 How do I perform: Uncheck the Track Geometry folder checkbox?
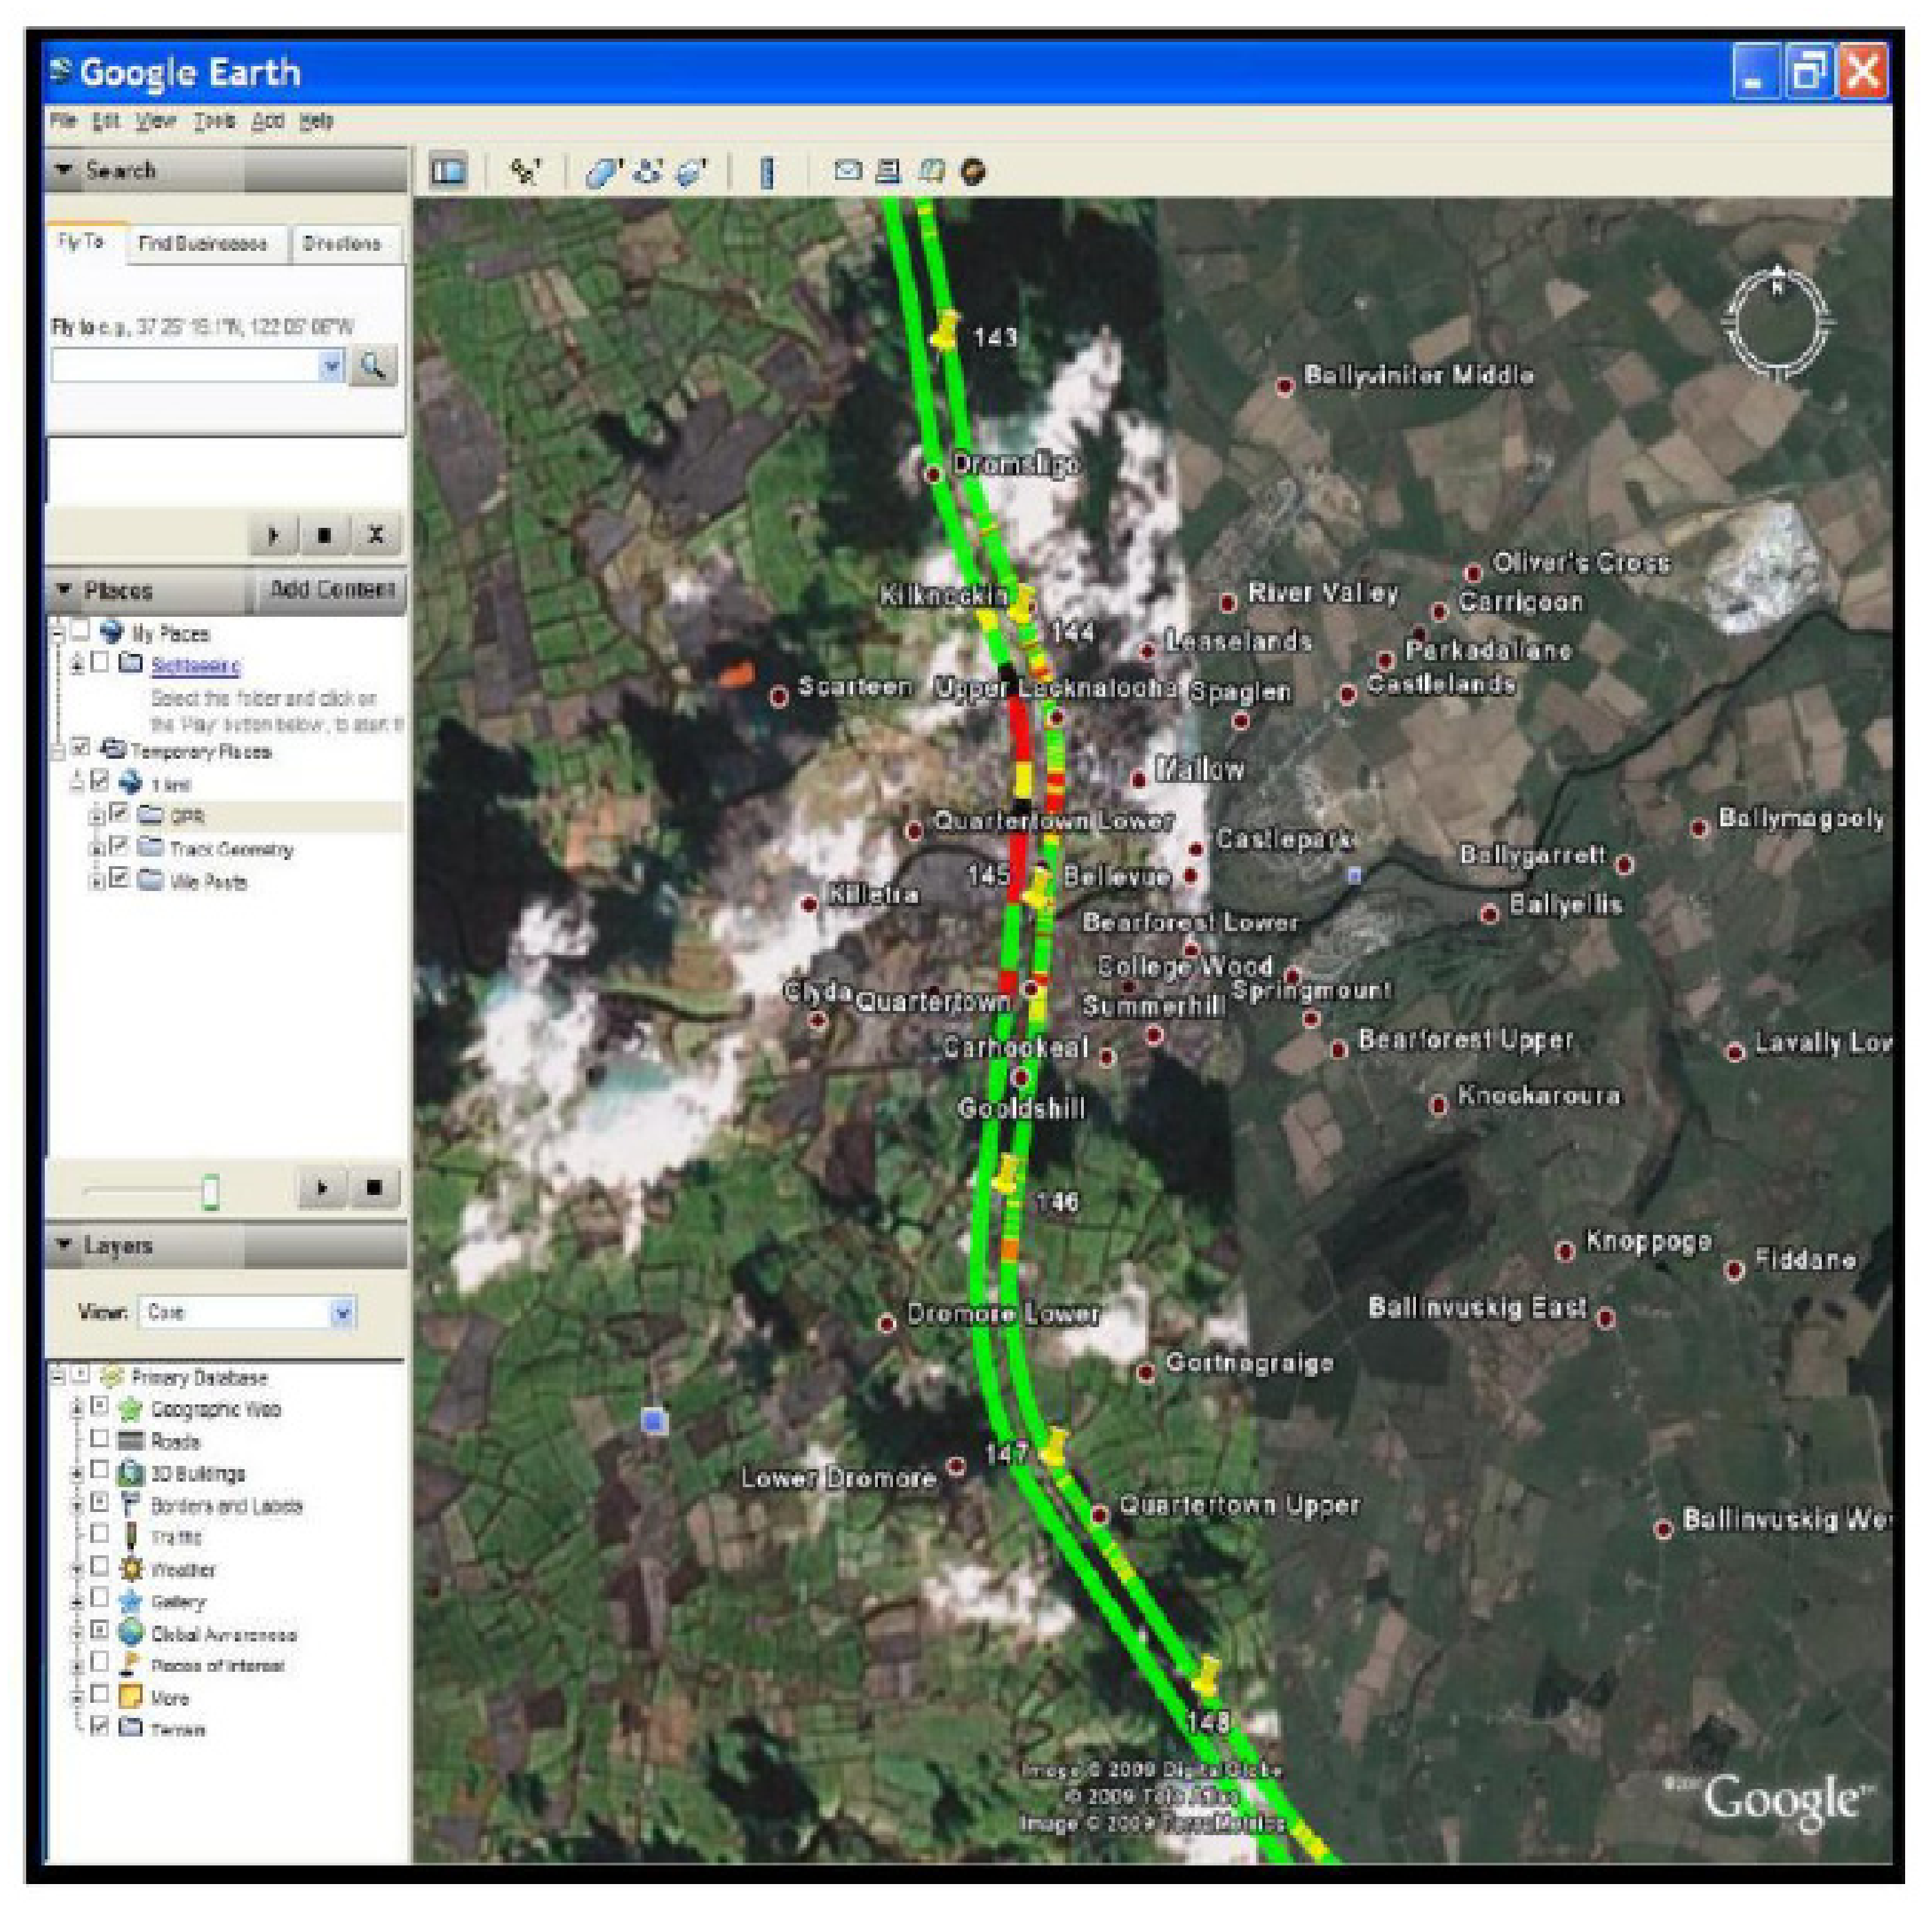tap(120, 846)
